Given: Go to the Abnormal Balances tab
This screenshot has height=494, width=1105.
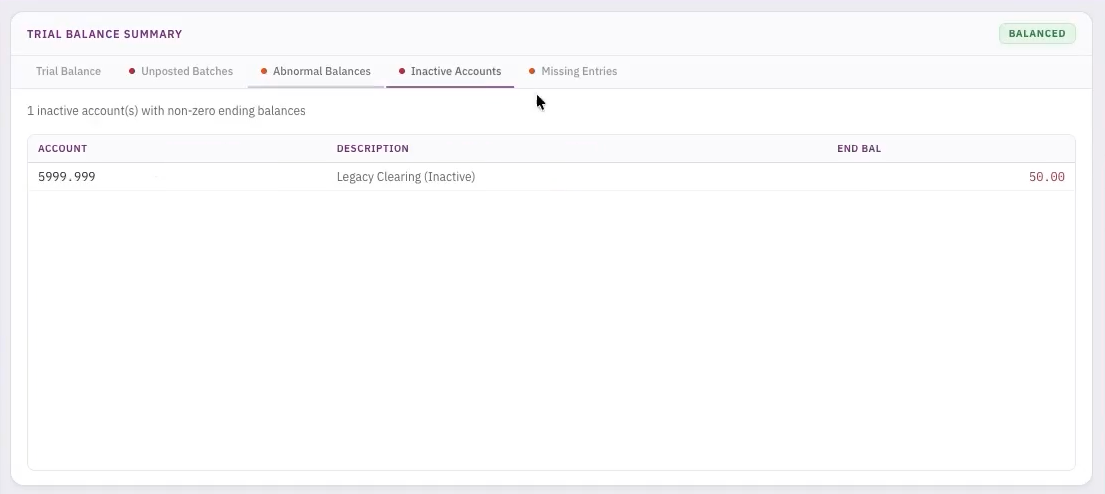Looking at the screenshot, I should tap(321, 71).
